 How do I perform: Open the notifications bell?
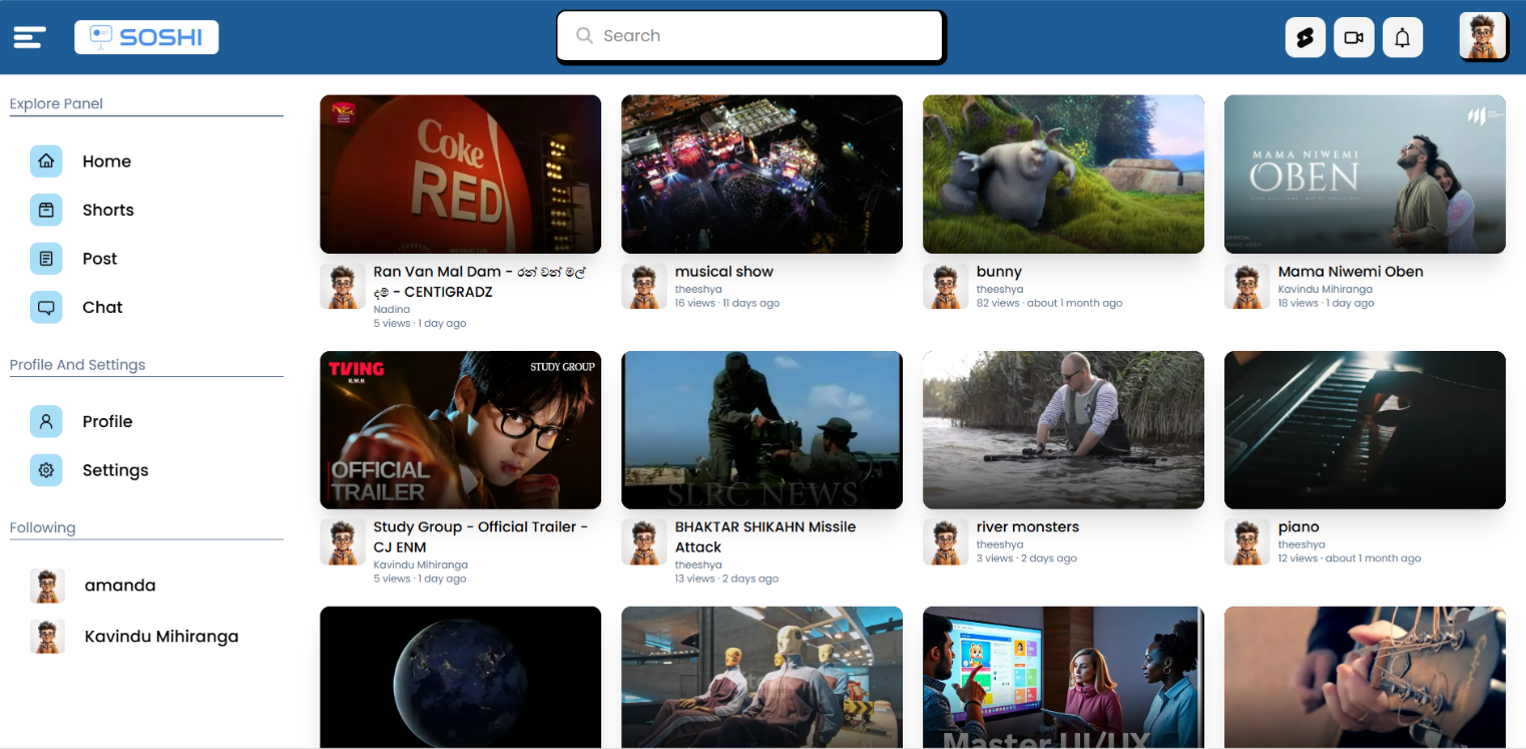point(1402,37)
